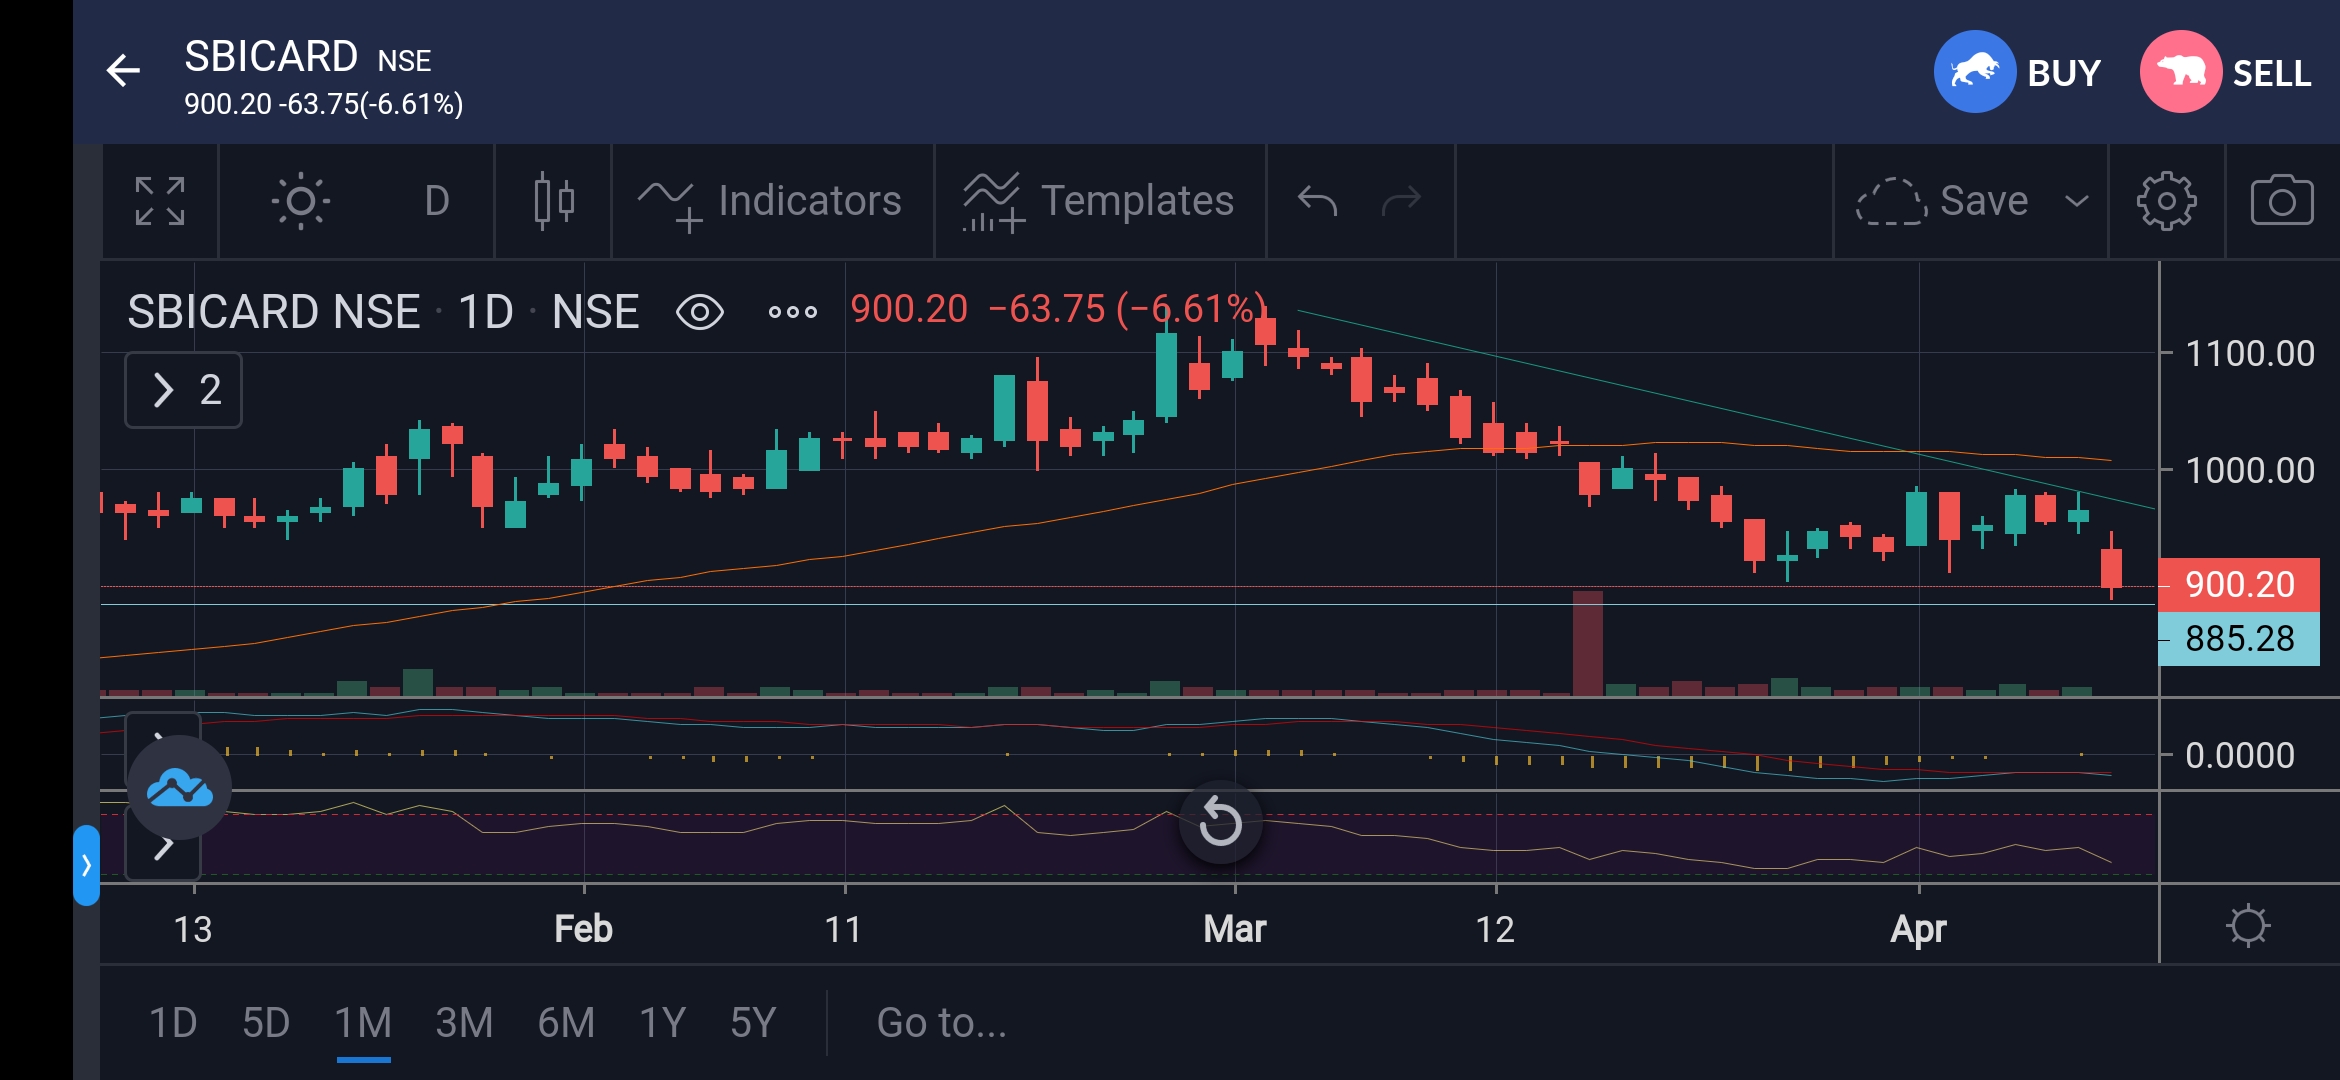
Task: Click the SELL label
Action: tap(2272, 73)
